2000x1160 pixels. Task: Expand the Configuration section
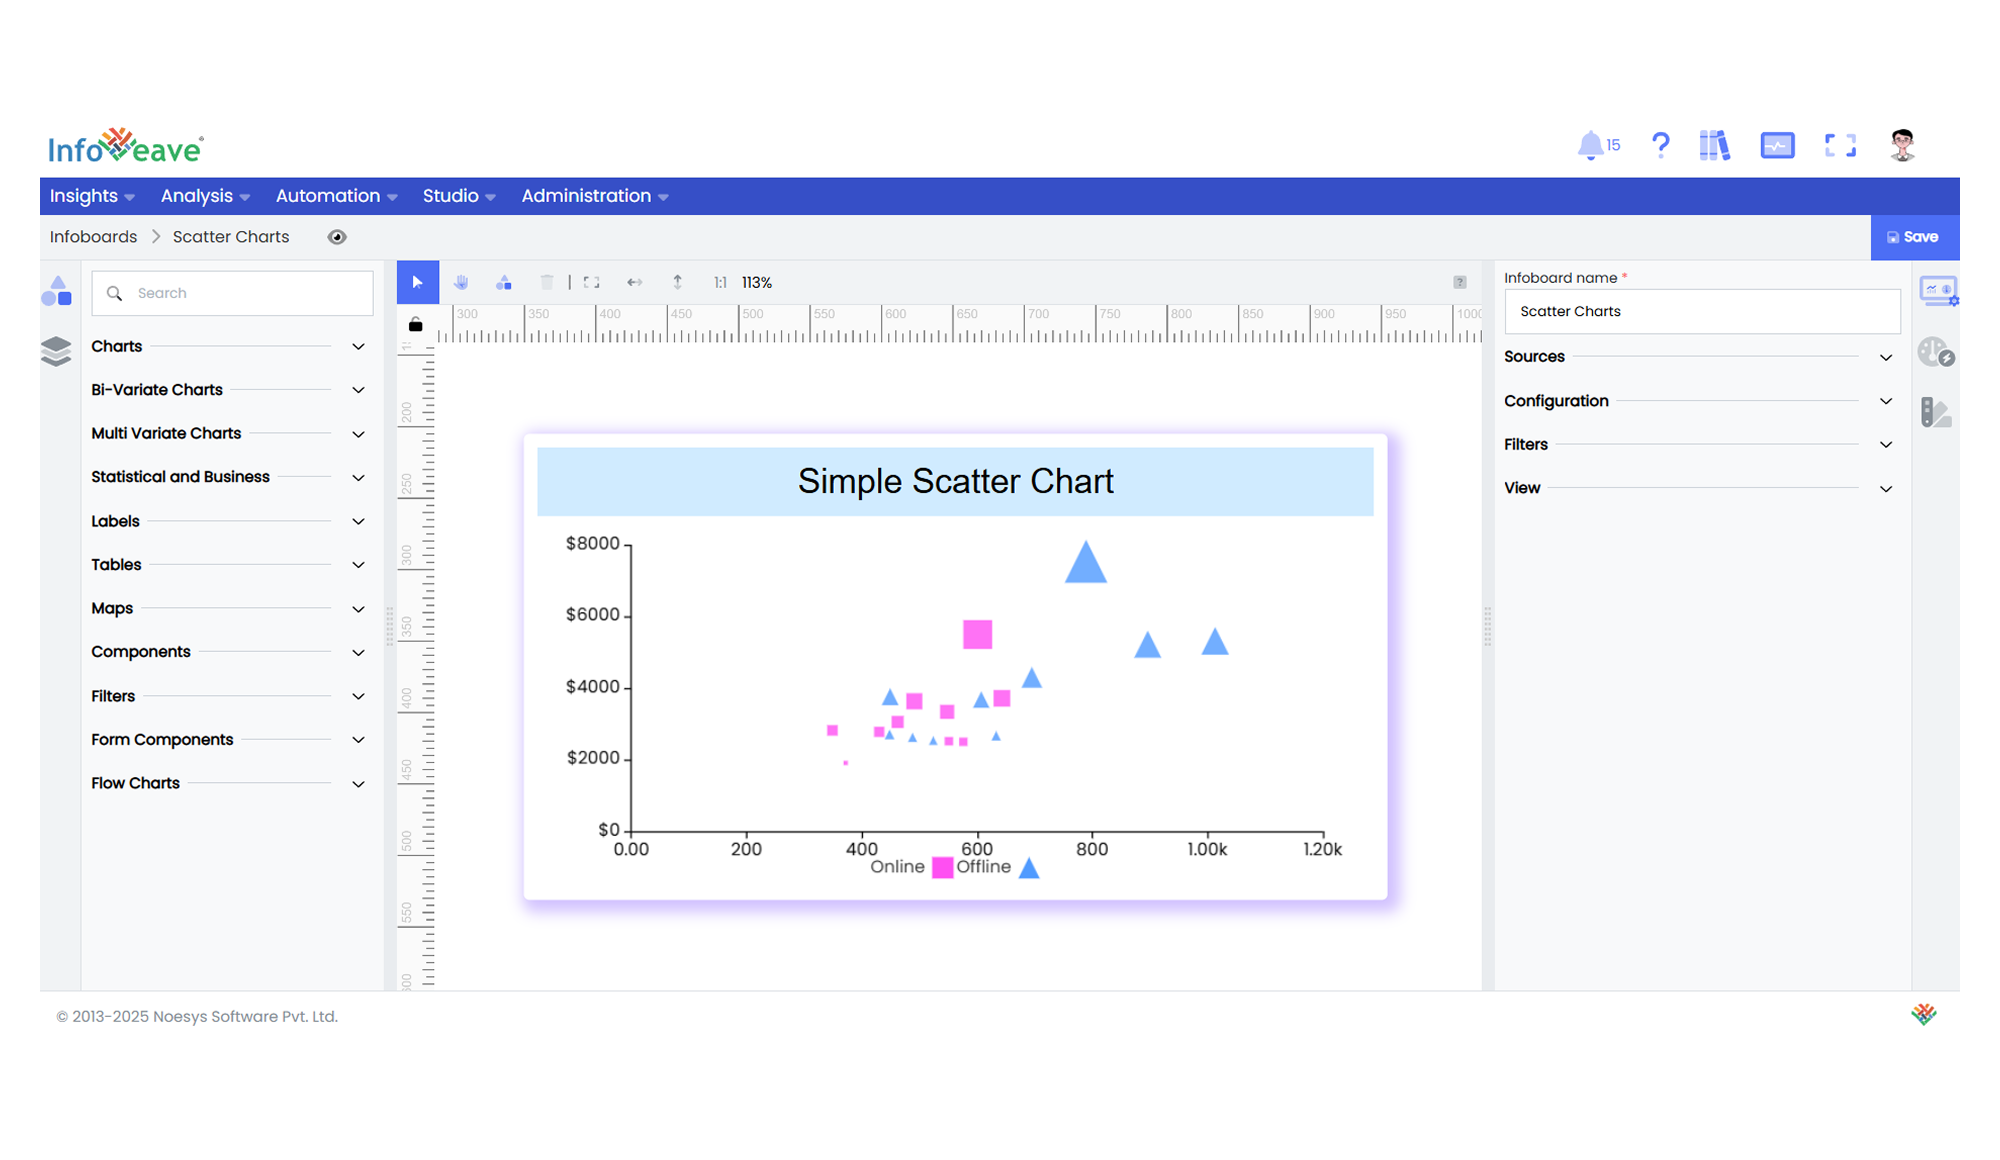(x=1699, y=401)
